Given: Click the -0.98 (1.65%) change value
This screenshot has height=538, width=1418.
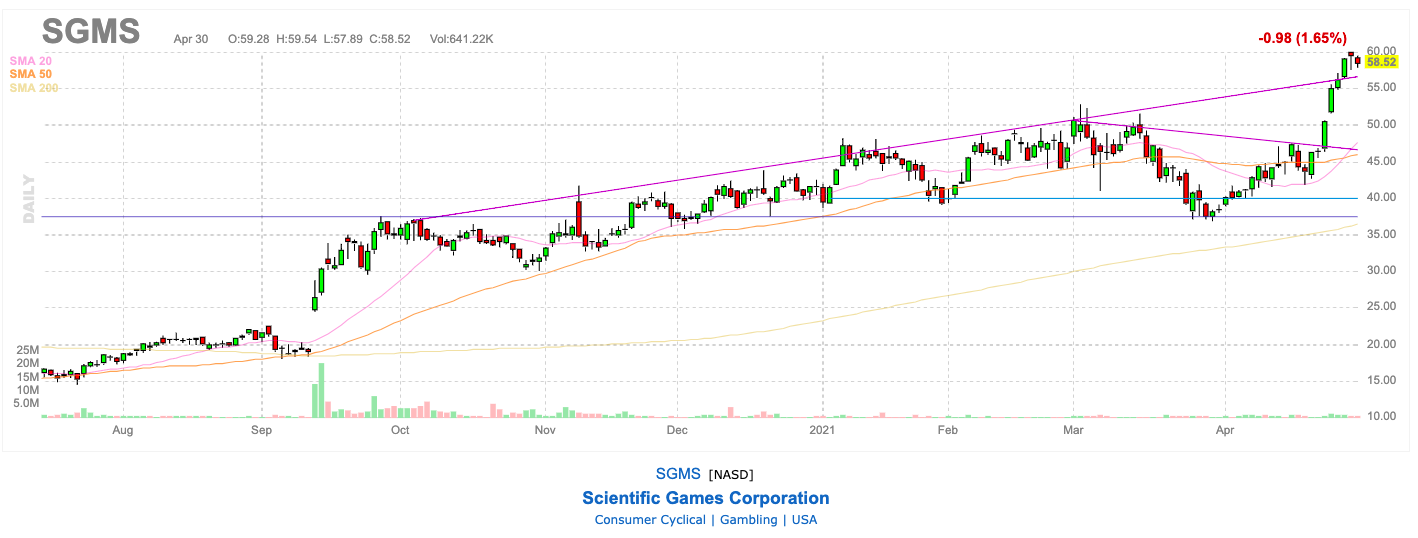Looking at the screenshot, I should [1302, 38].
